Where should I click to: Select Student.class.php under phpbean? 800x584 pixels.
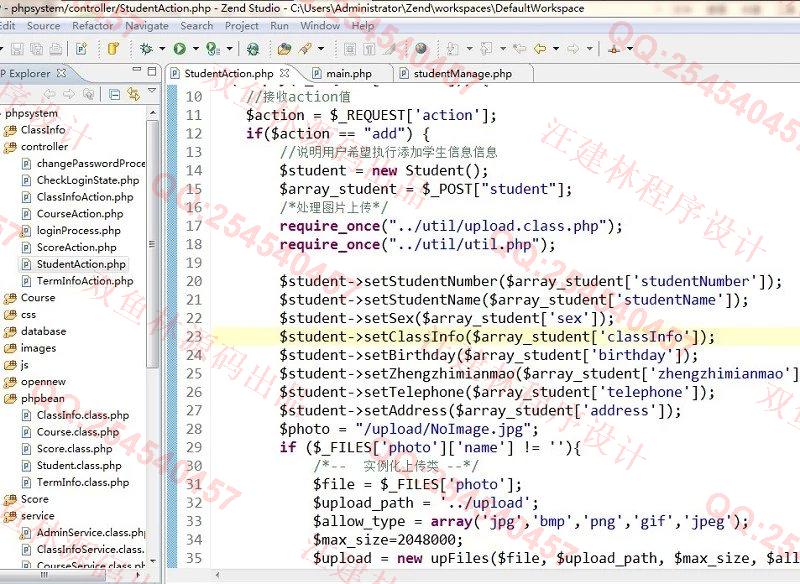79,466
